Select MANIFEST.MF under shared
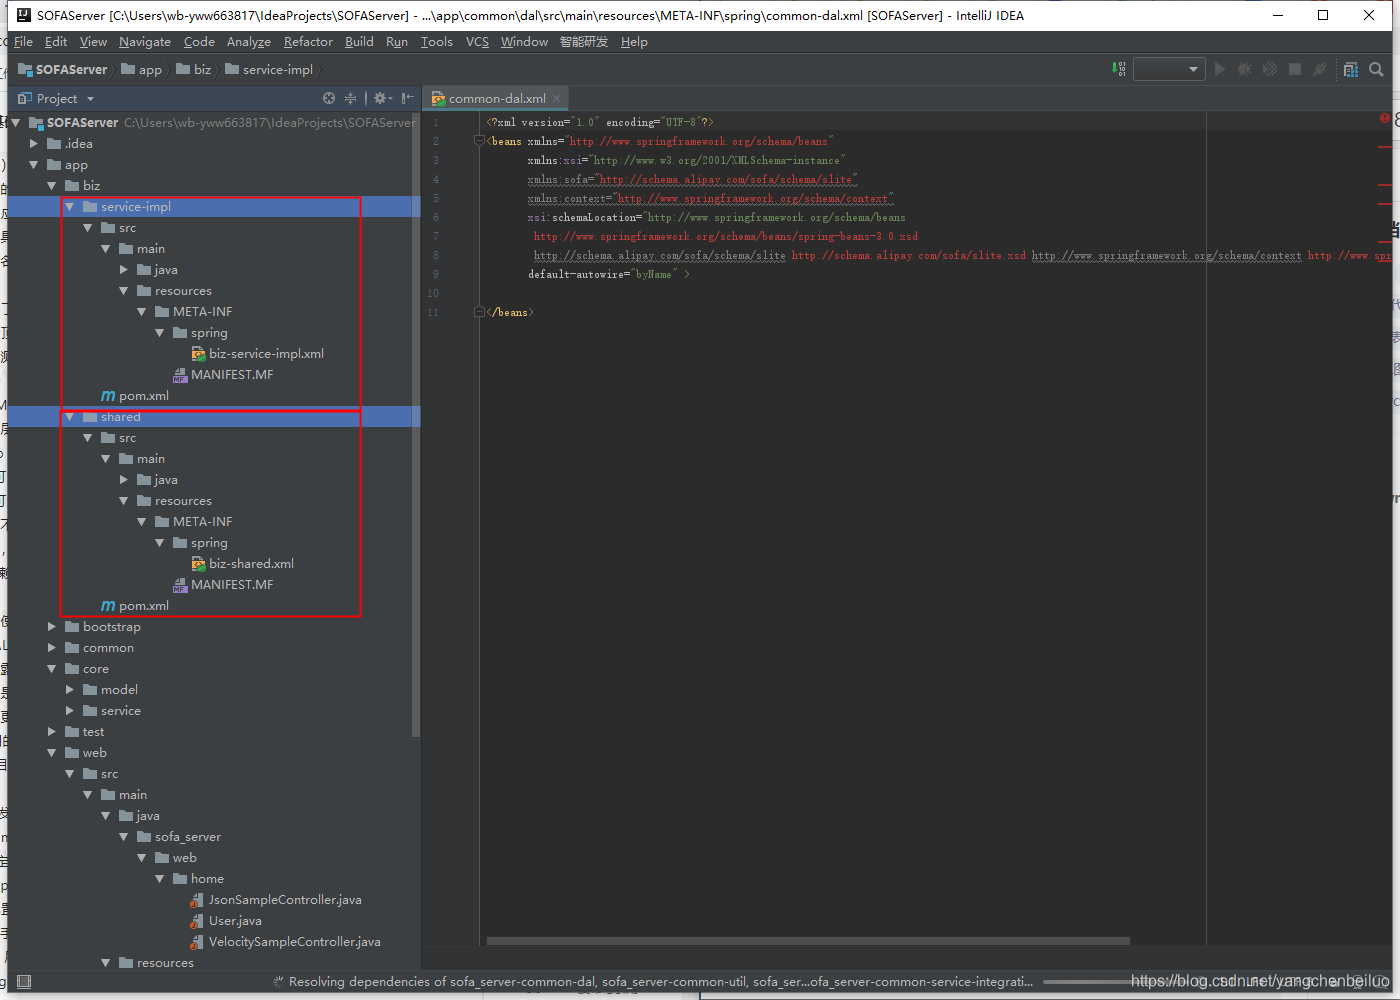Screen dimensions: 1400x1000 223,585
